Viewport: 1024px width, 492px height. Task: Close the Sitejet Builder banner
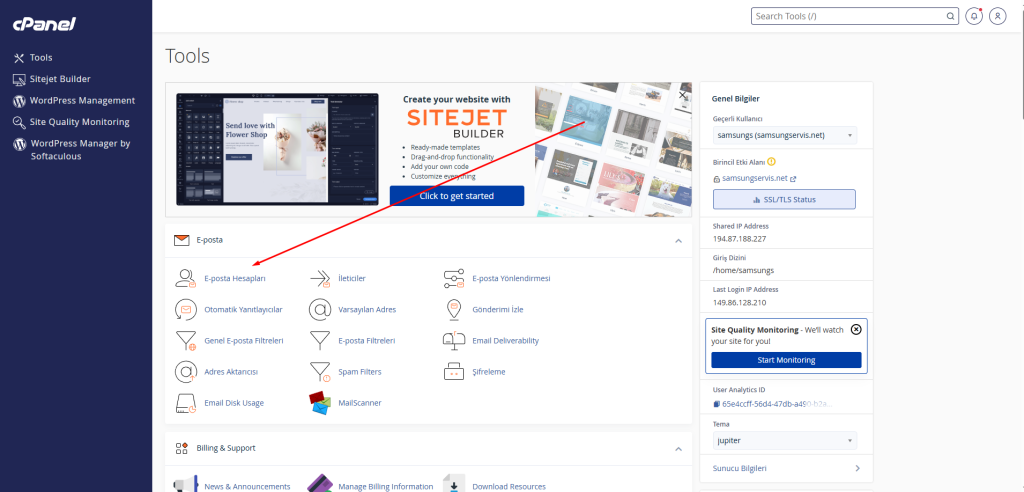[x=682, y=95]
